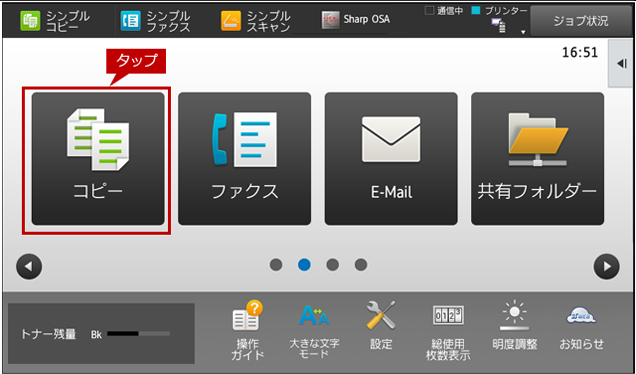The image size is (636, 374).
Task: Click the network printer status icon
Action: point(499,26)
